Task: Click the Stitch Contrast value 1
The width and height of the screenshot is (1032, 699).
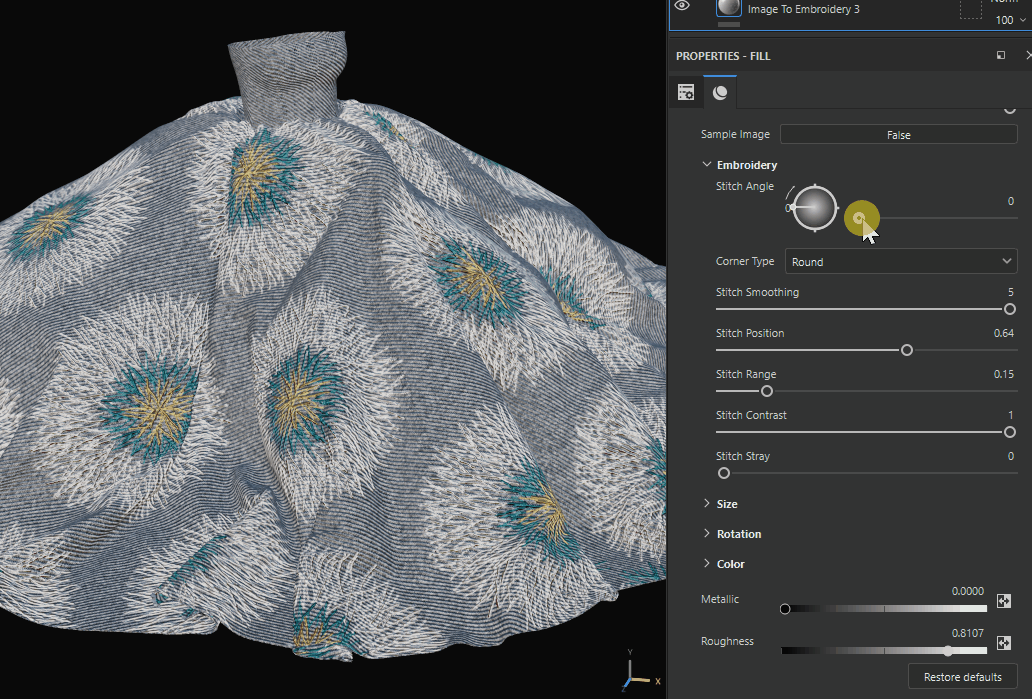Action: 1011,415
